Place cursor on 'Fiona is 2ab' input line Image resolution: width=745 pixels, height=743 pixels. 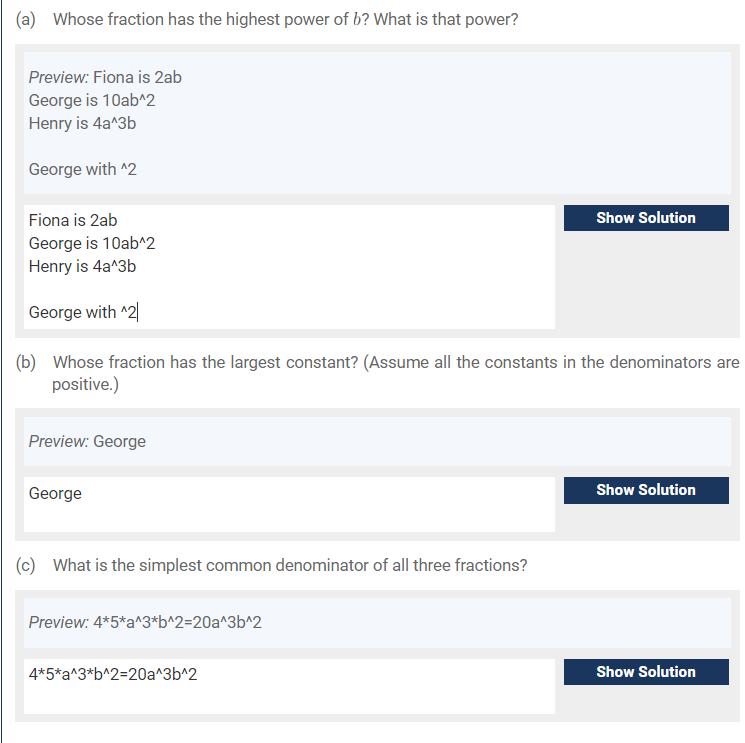[x=73, y=220]
